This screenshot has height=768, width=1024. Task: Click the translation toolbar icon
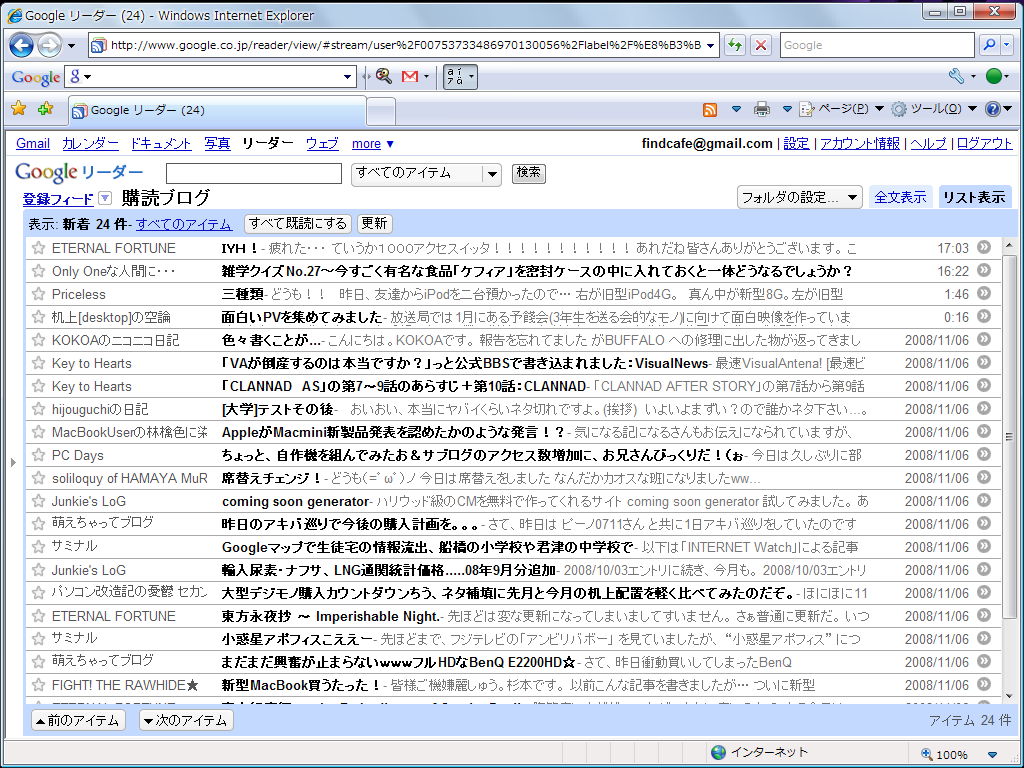pyautogui.click(x=460, y=77)
